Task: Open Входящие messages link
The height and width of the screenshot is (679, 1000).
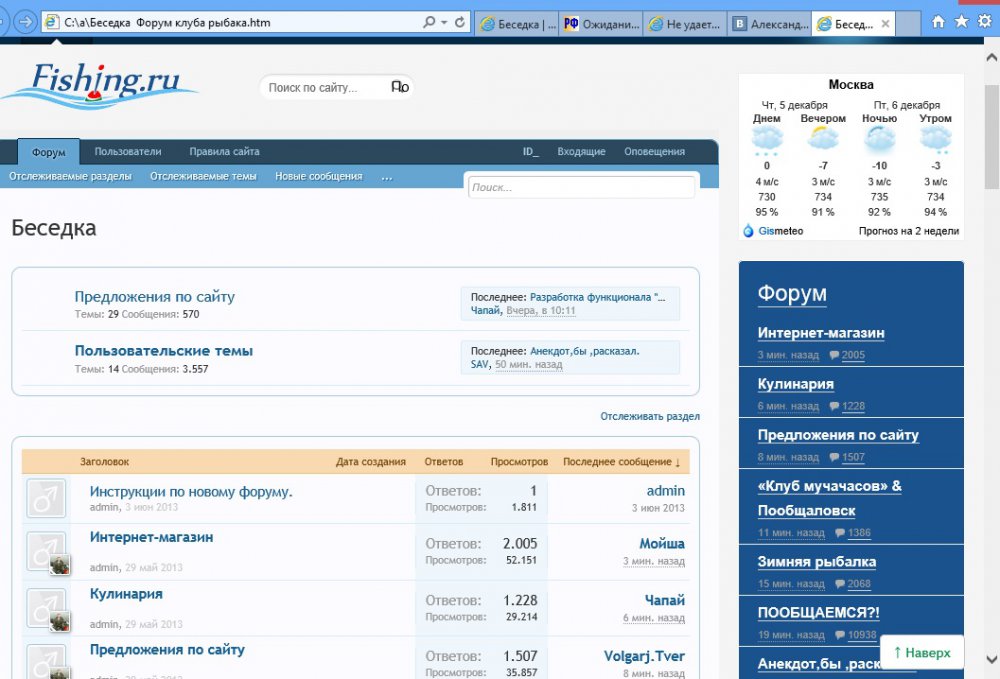Action: tap(581, 152)
